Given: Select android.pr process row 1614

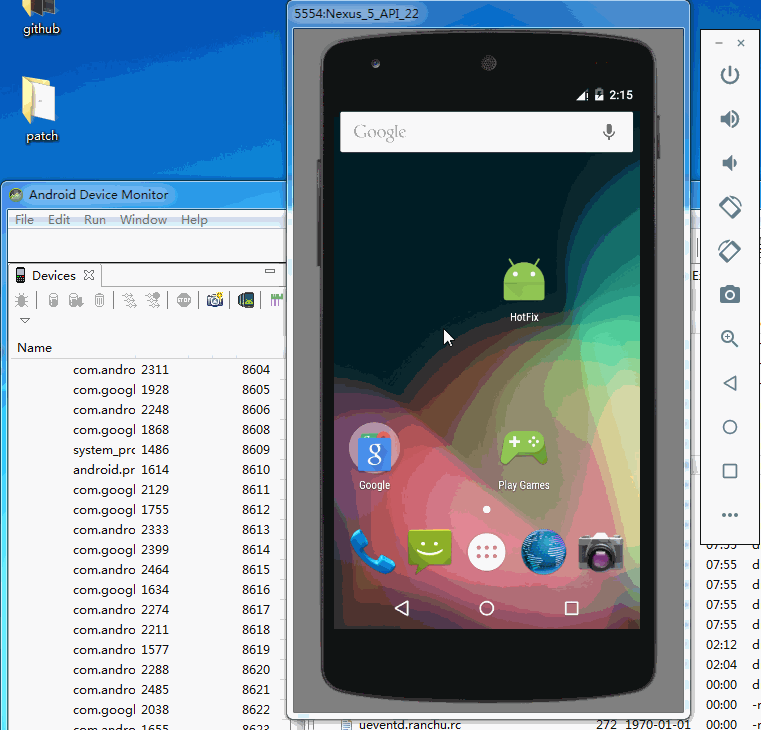Looking at the screenshot, I should [148, 470].
